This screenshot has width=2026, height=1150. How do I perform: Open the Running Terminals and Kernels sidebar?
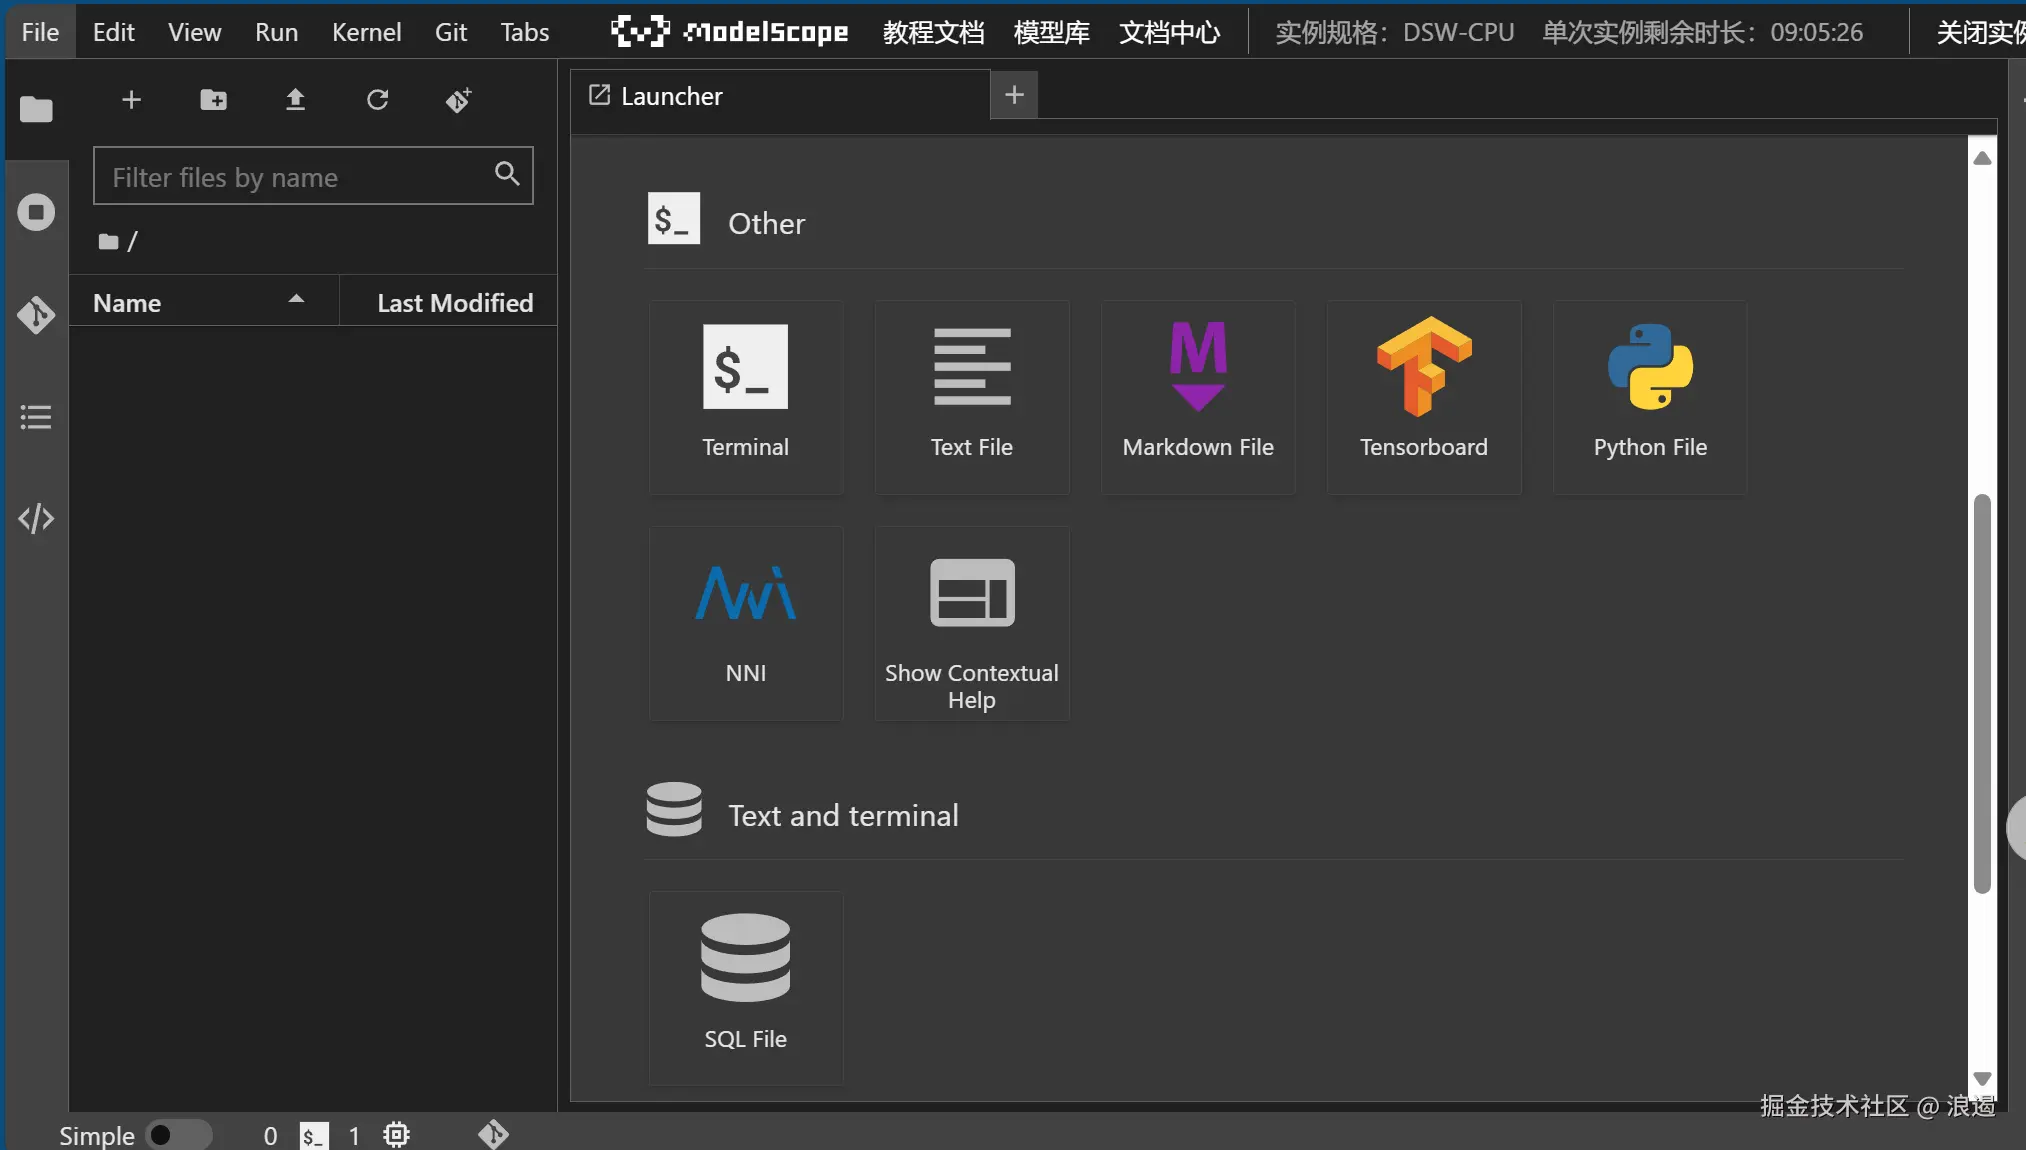point(36,212)
